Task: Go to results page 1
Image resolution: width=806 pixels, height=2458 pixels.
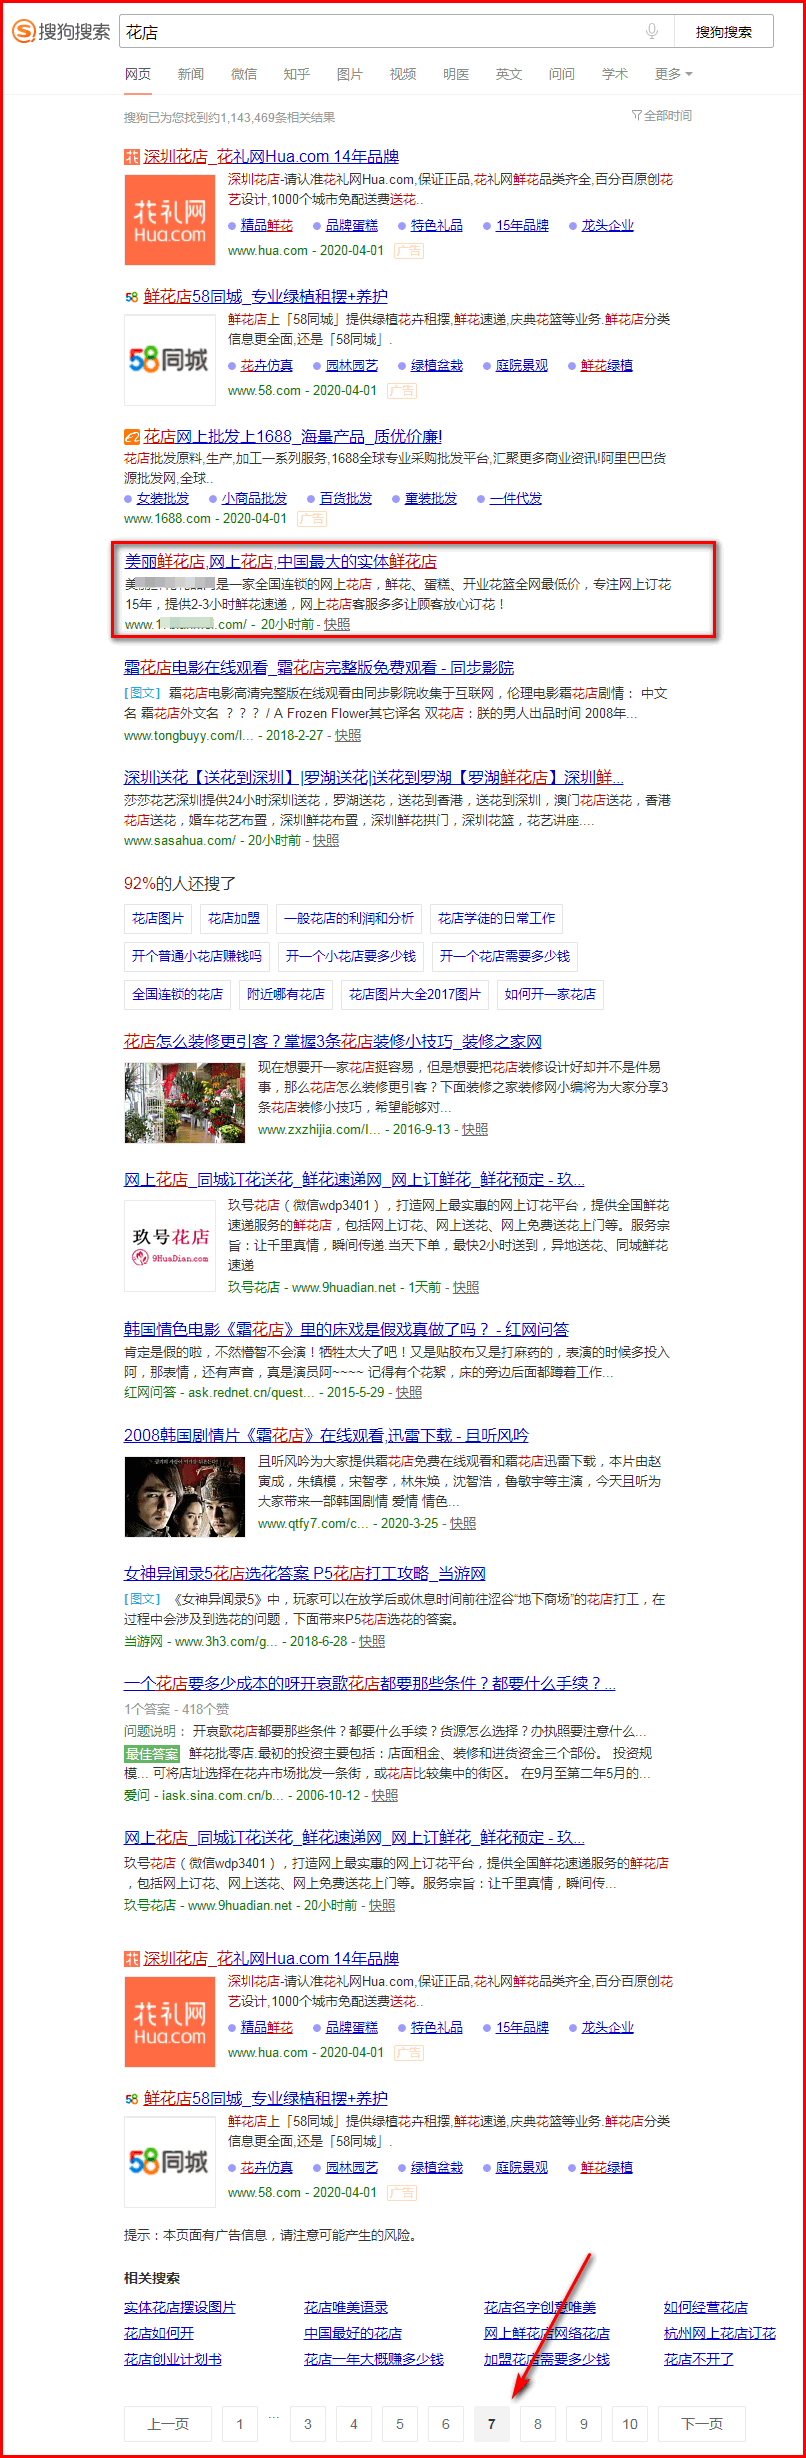Action: 240,2424
